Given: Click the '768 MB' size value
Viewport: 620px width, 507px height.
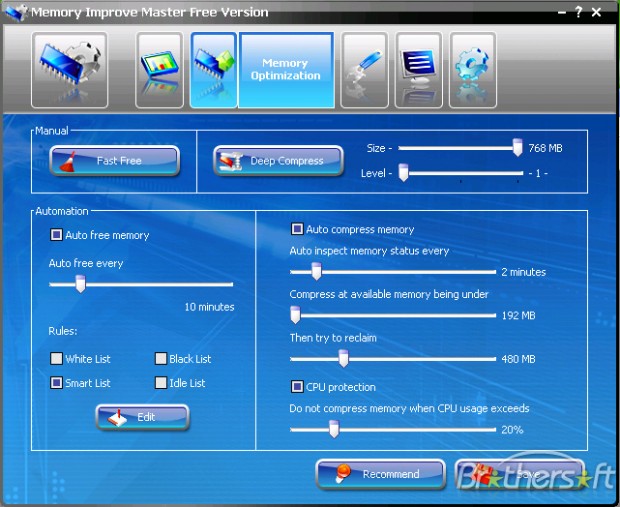Looking at the screenshot, I should [545, 148].
